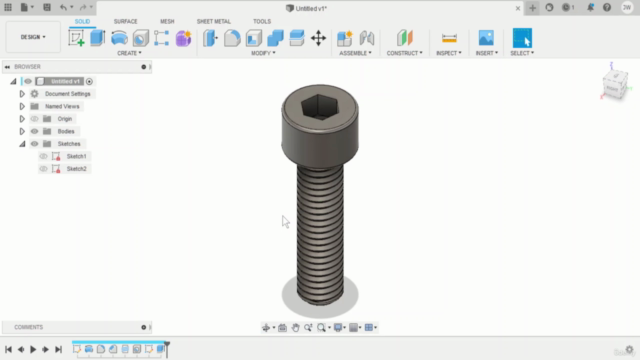This screenshot has width=640, height=360.
Task: Toggle the Browser panel pin dot
Action: 144,67
